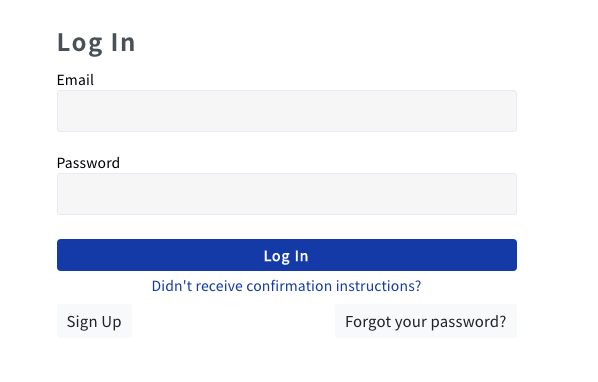Start password recovery via Forgot your password
The width and height of the screenshot is (598, 382).
pos(426,321)
